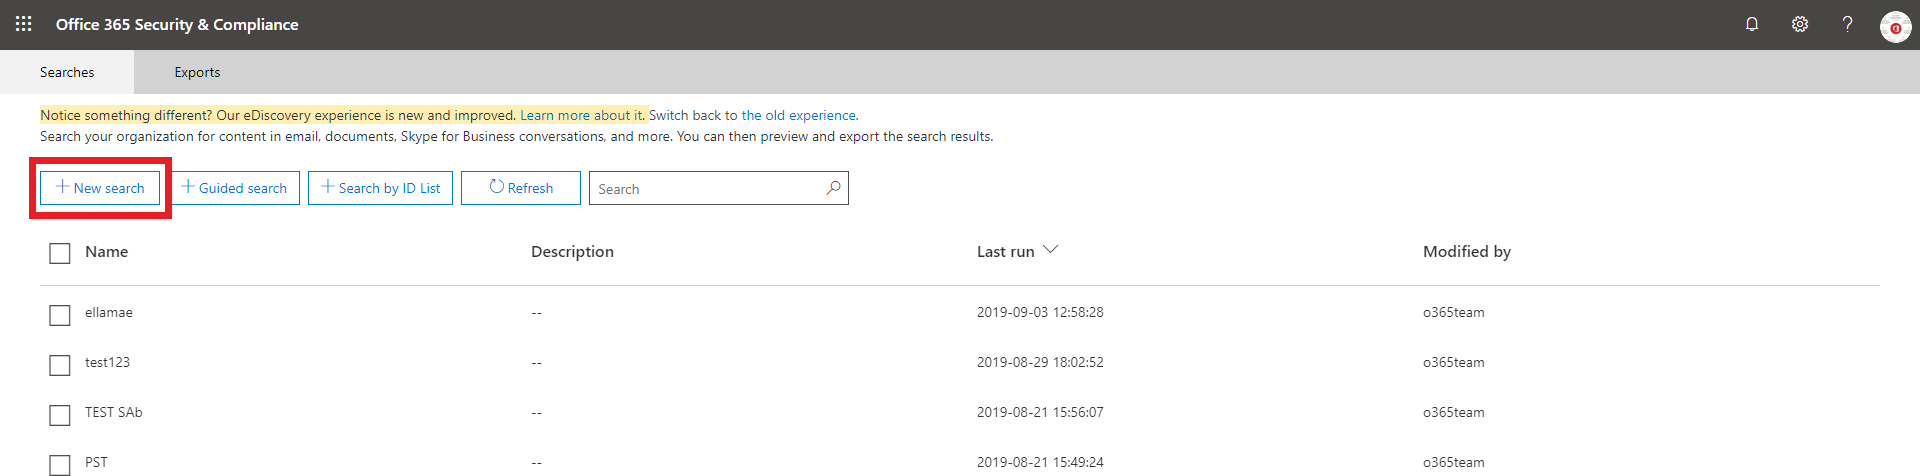The height and width of the screenshot is (476, 1920).
Task: Click 'the old experience' link
Action: pyautogui.click(x=798, y=115)
